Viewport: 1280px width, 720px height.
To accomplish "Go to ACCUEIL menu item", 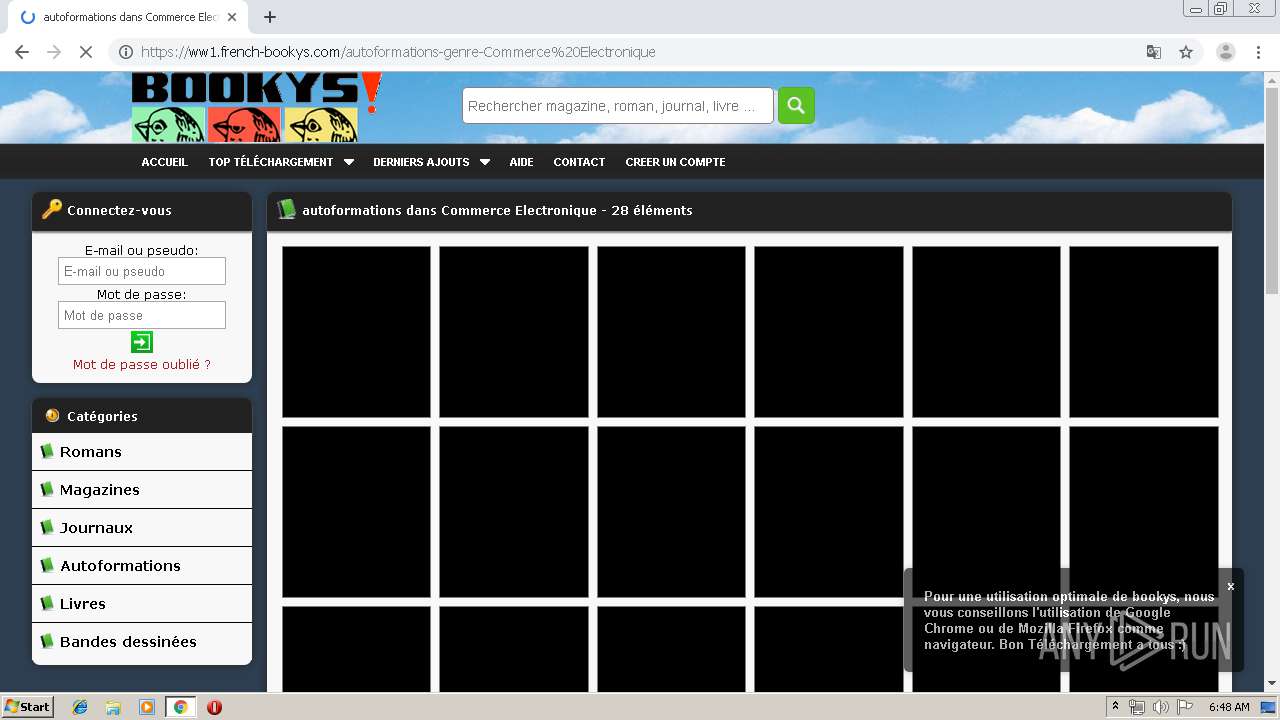I will [164, 162].
